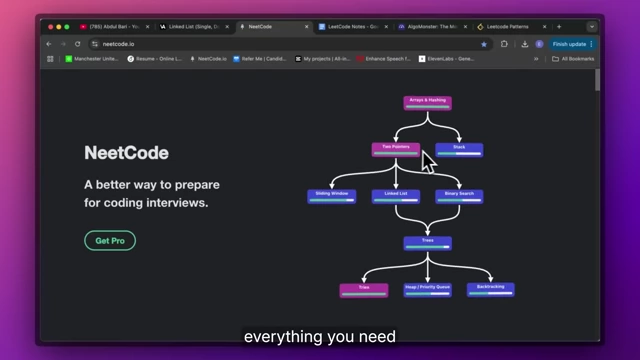The width and height of the screenshot is (640, 360).
Task: Click the page vertical scrollbar
Action: point(597,80)
